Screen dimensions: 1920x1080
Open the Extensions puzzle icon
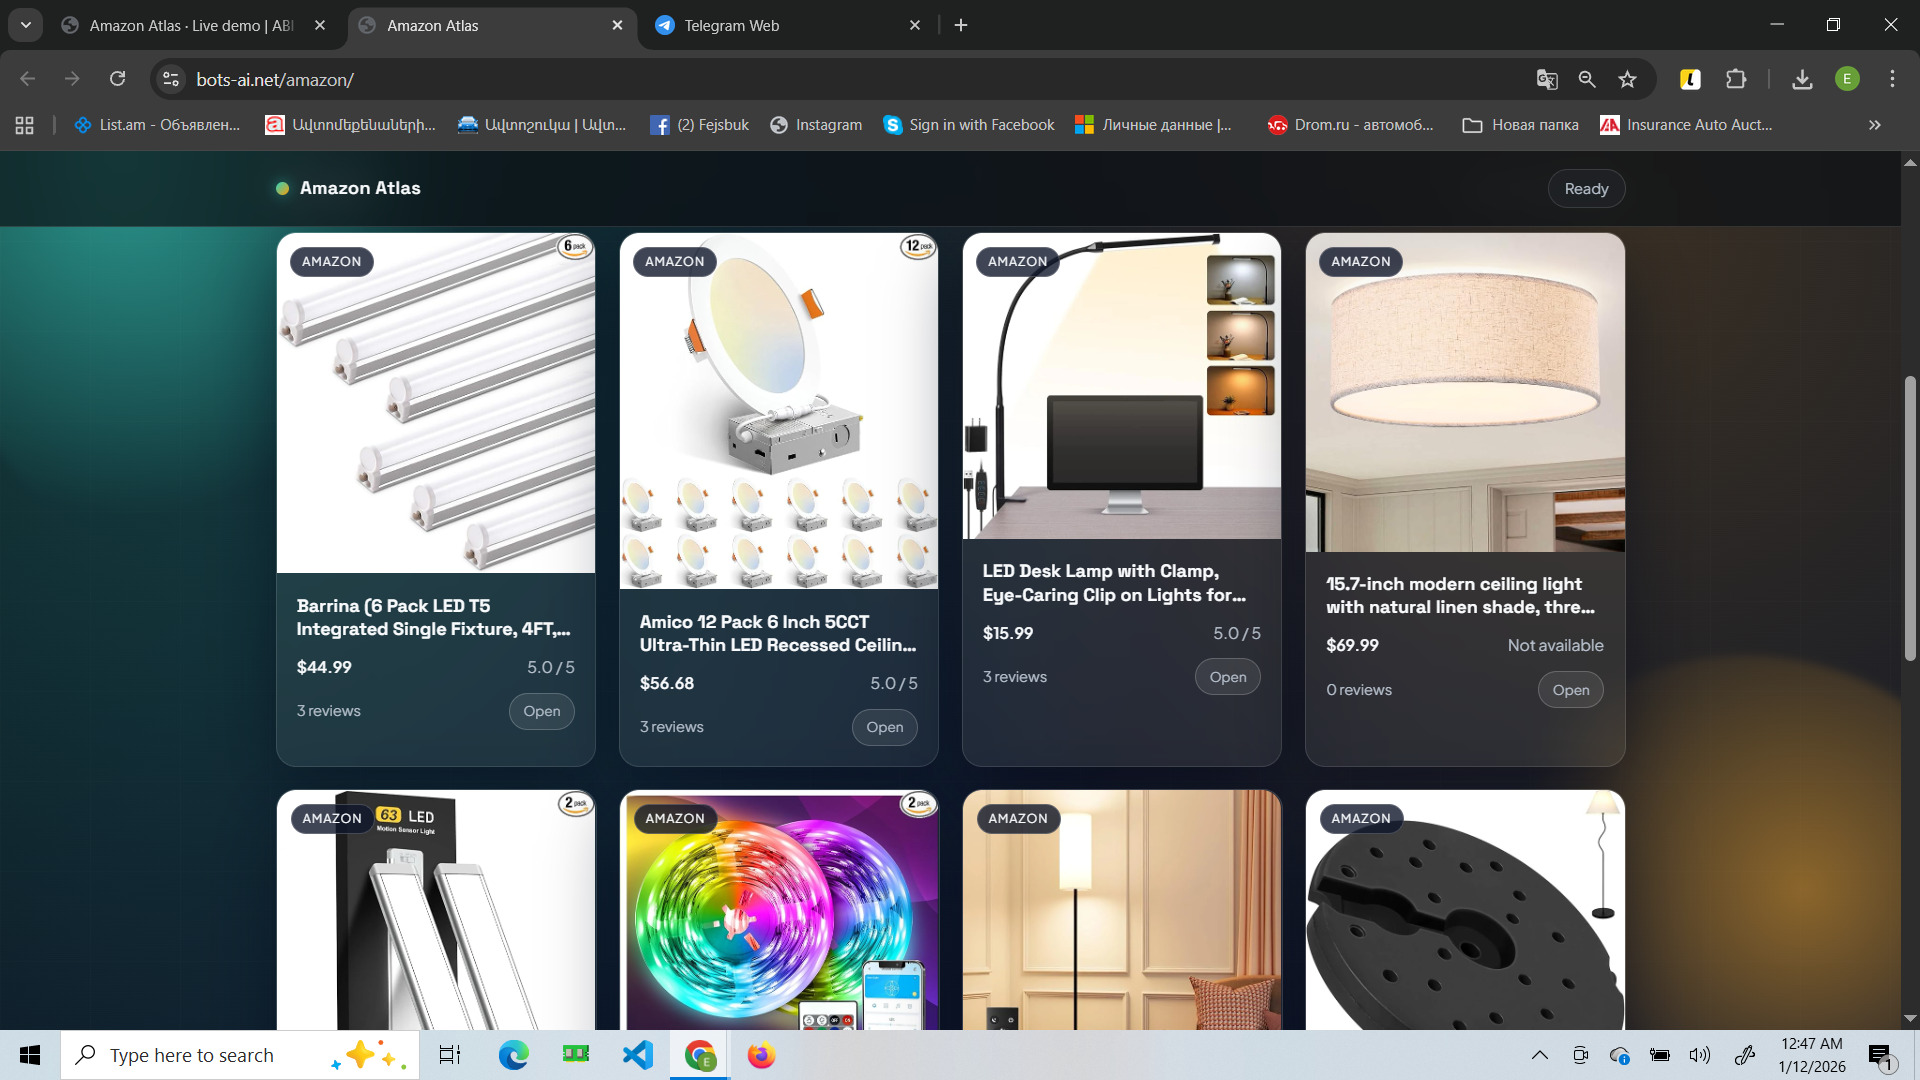[x=1736, y=80]
